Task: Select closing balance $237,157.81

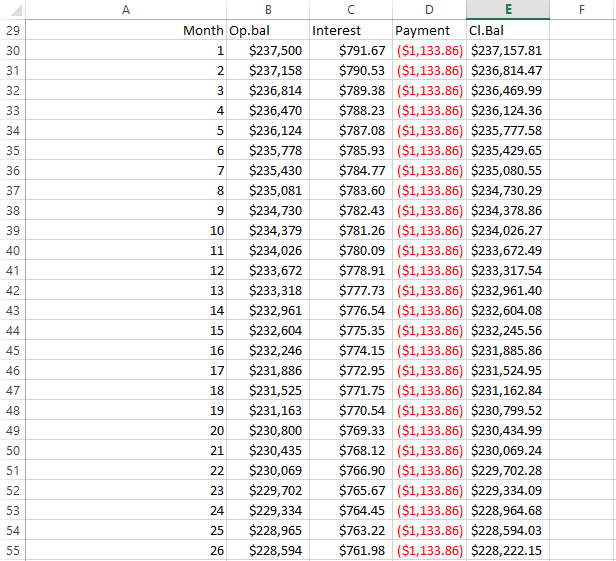Action: (508, 50)
